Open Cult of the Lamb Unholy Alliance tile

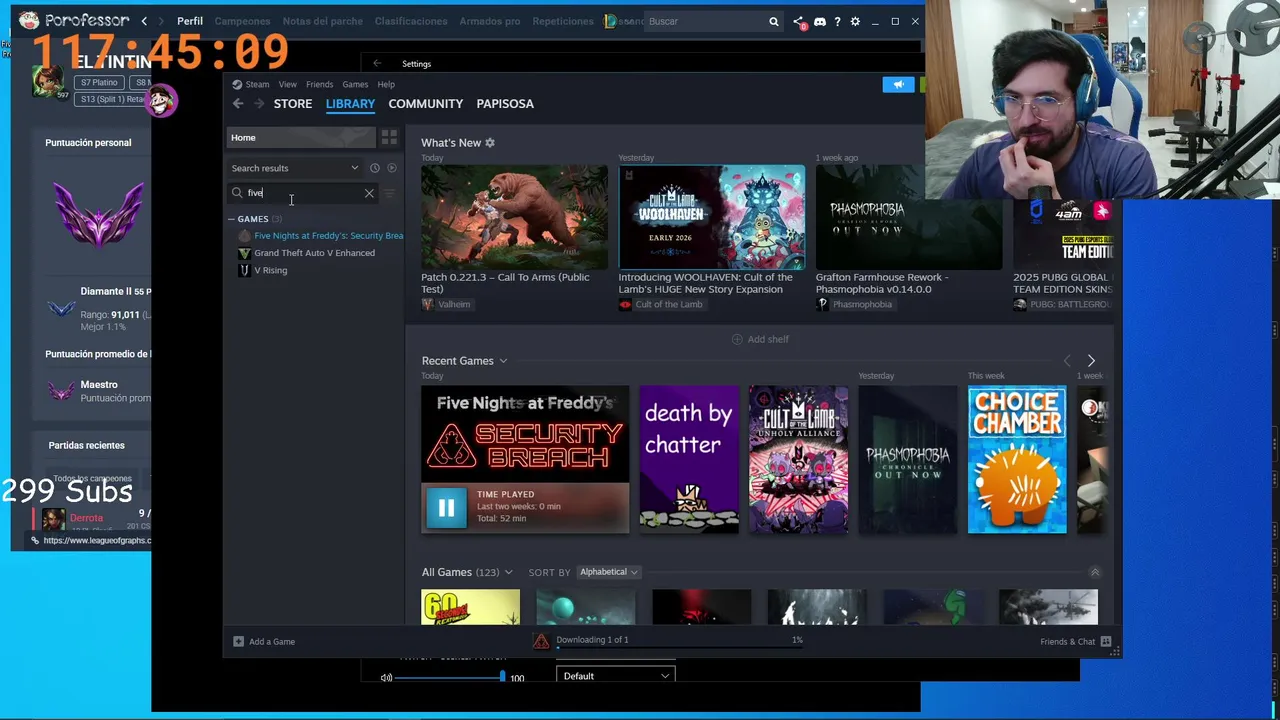pos(798,459)
